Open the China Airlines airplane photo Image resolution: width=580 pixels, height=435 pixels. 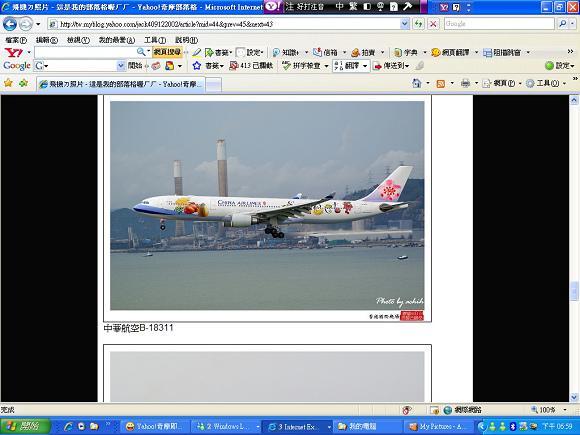(x=267, y=205)
